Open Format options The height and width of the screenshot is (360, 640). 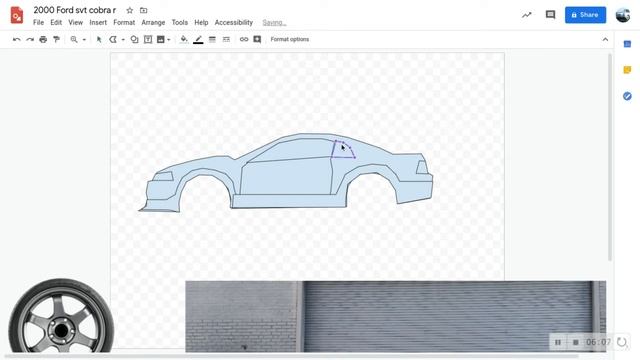(290, 40)
